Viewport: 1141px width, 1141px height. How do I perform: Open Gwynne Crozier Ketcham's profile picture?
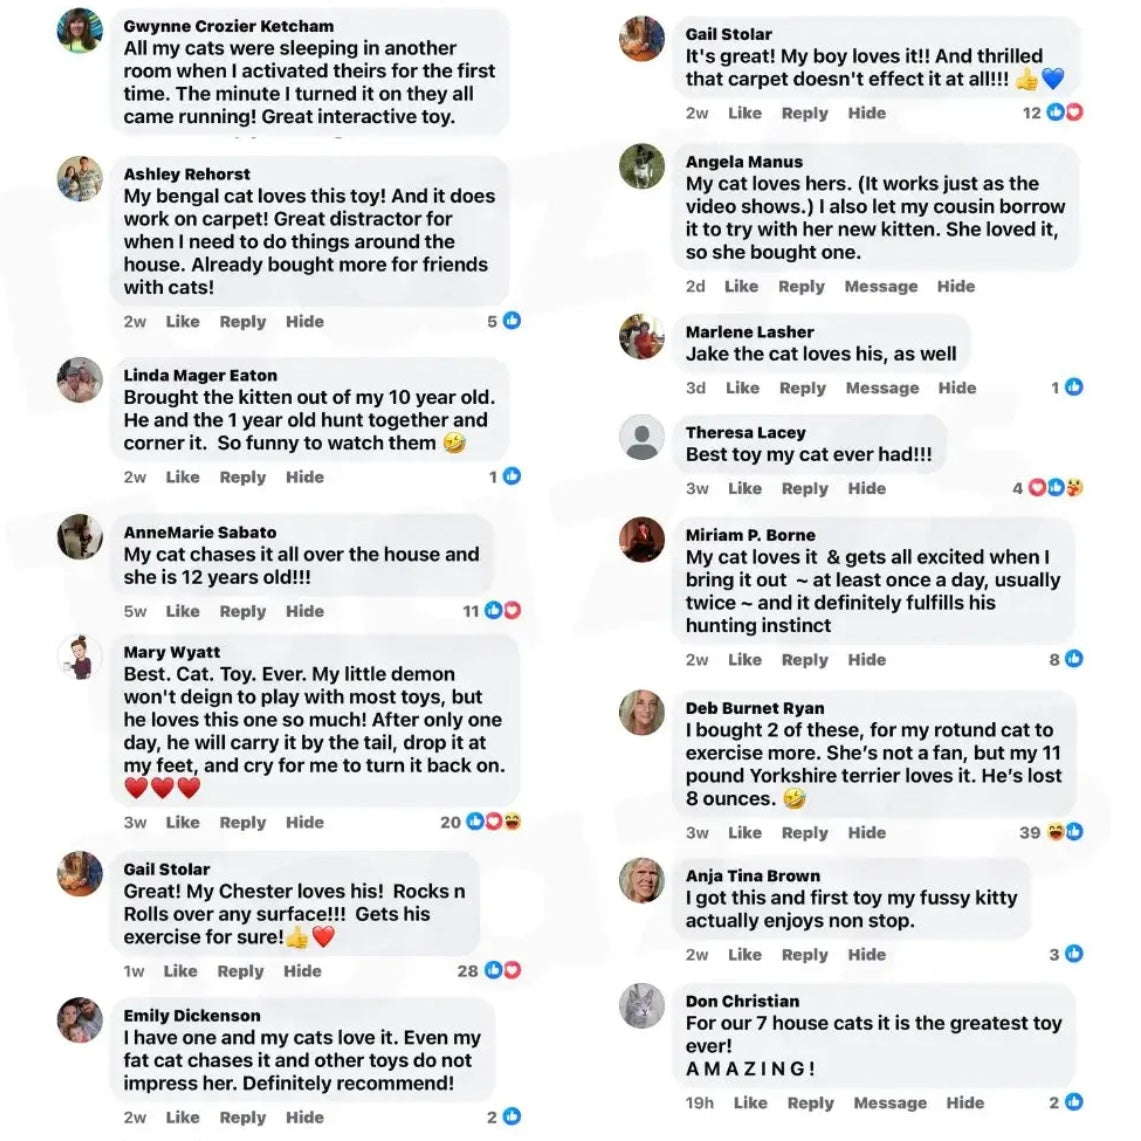[x=79, y=31]
